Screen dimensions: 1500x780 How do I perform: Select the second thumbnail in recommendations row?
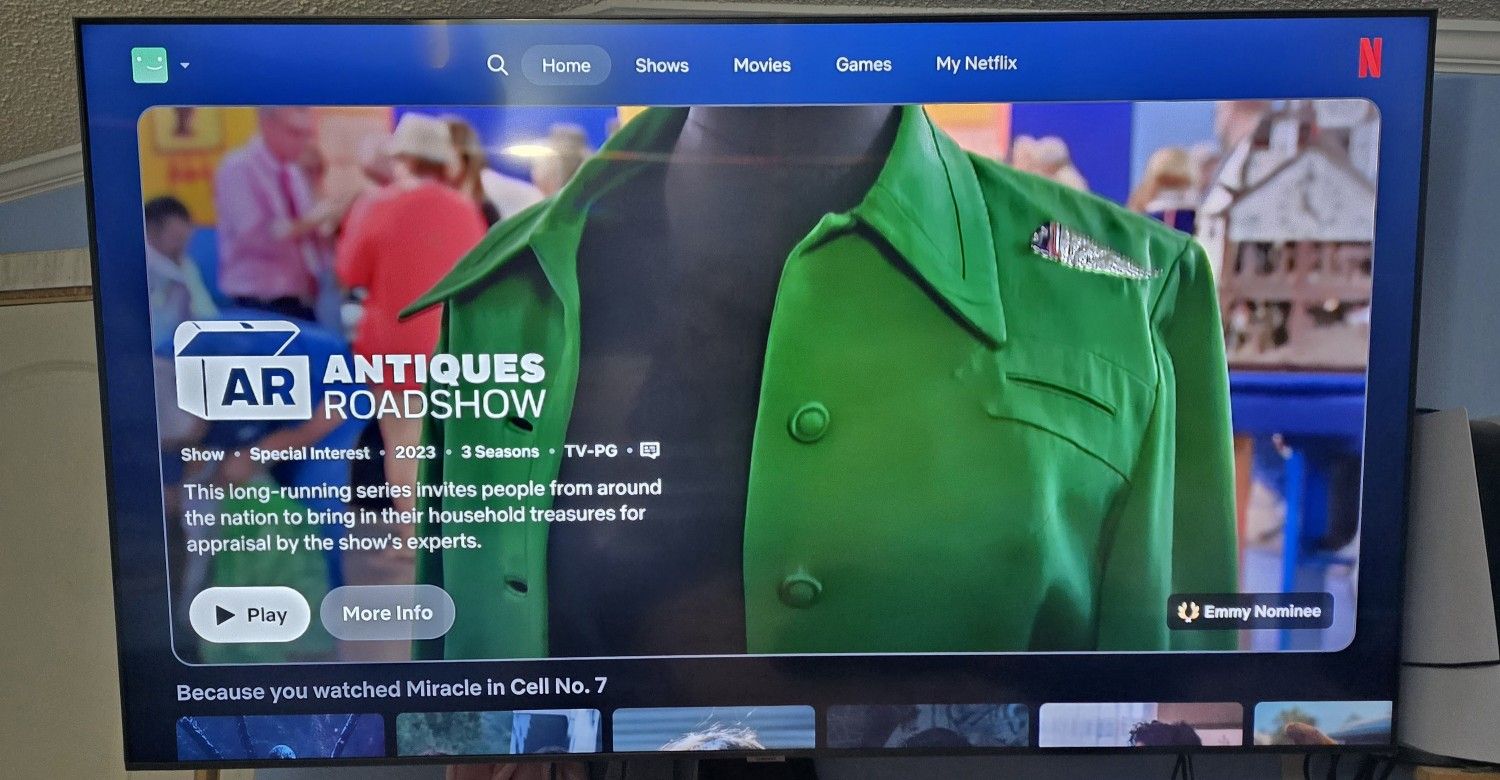coord(498,732)
